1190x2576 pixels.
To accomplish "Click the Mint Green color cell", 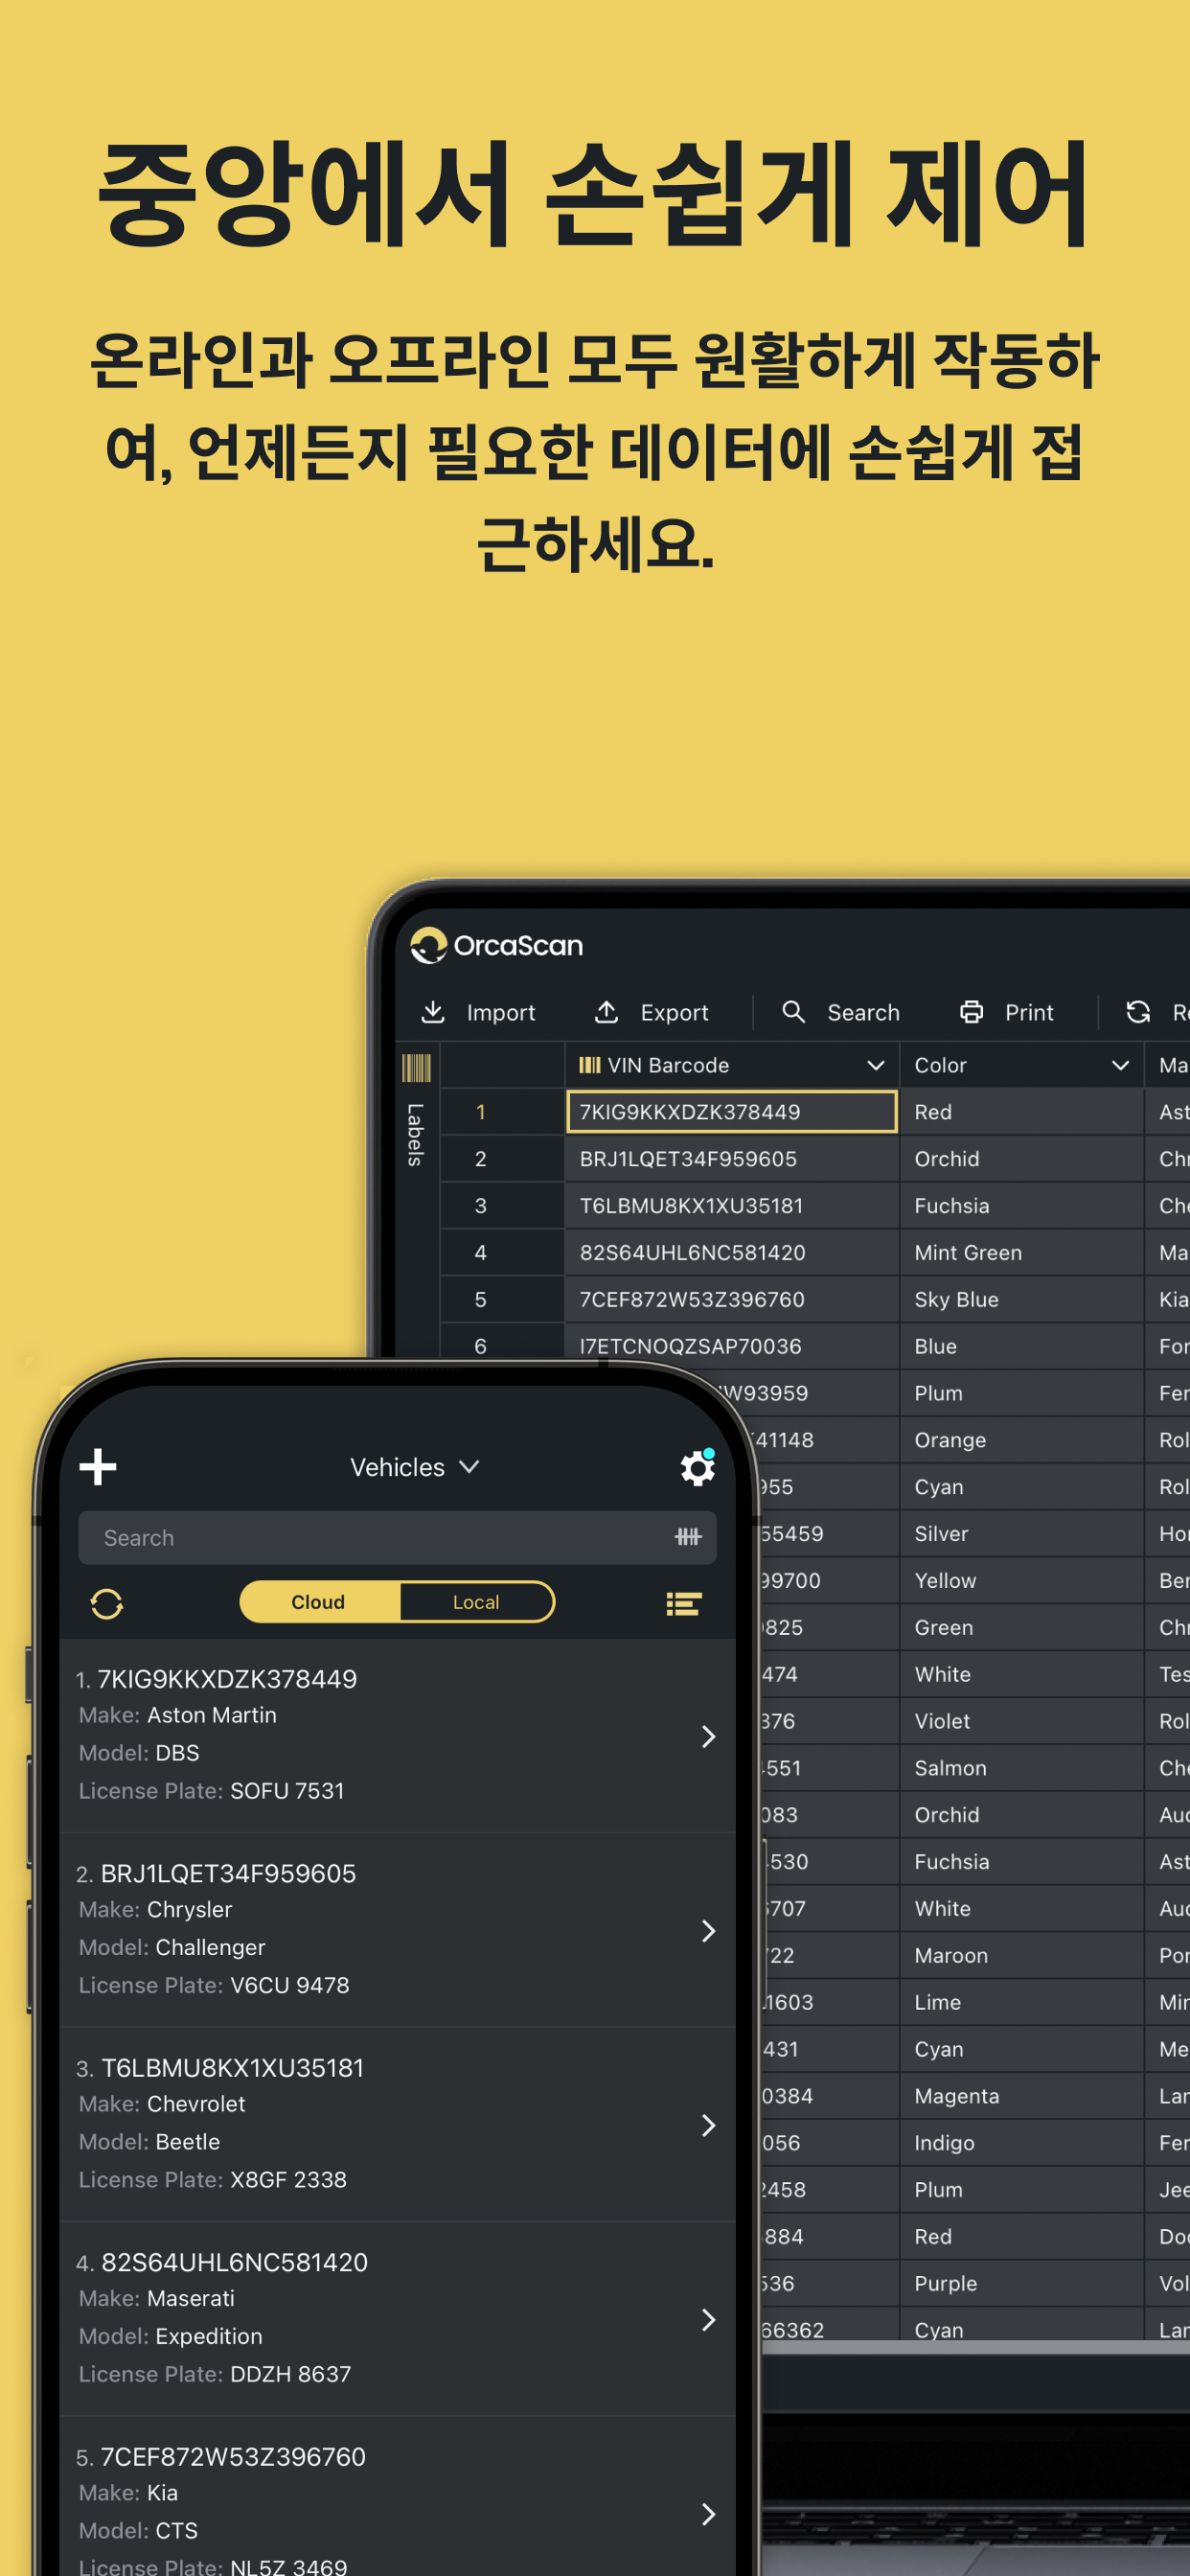I will coord(1022,1253).
